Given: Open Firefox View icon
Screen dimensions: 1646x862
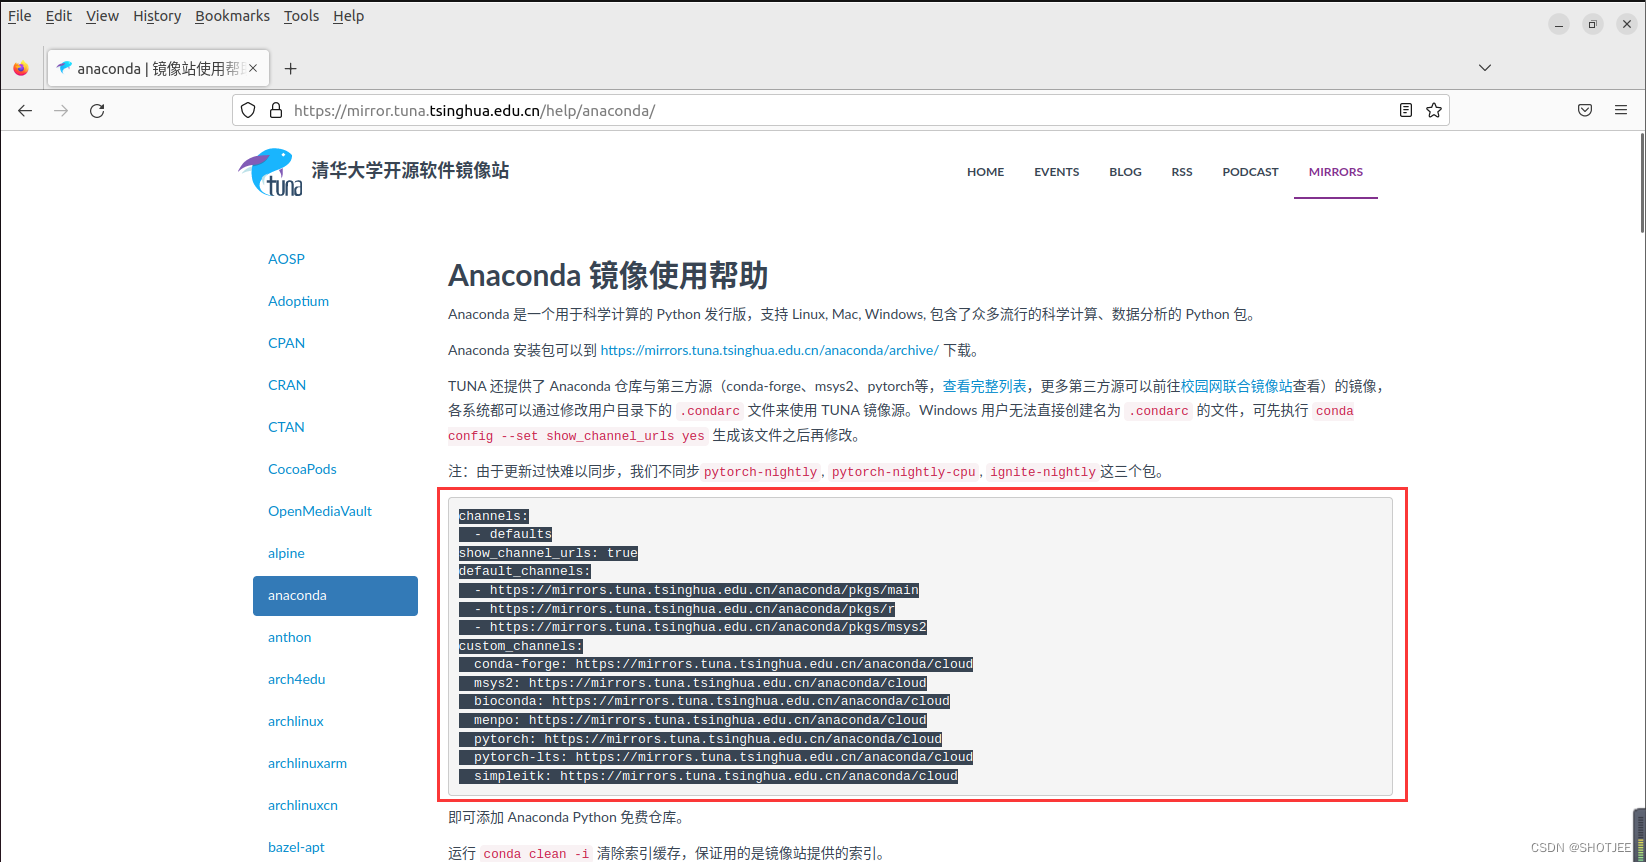Looking at the screenshot, I should [x=21, y=68].
